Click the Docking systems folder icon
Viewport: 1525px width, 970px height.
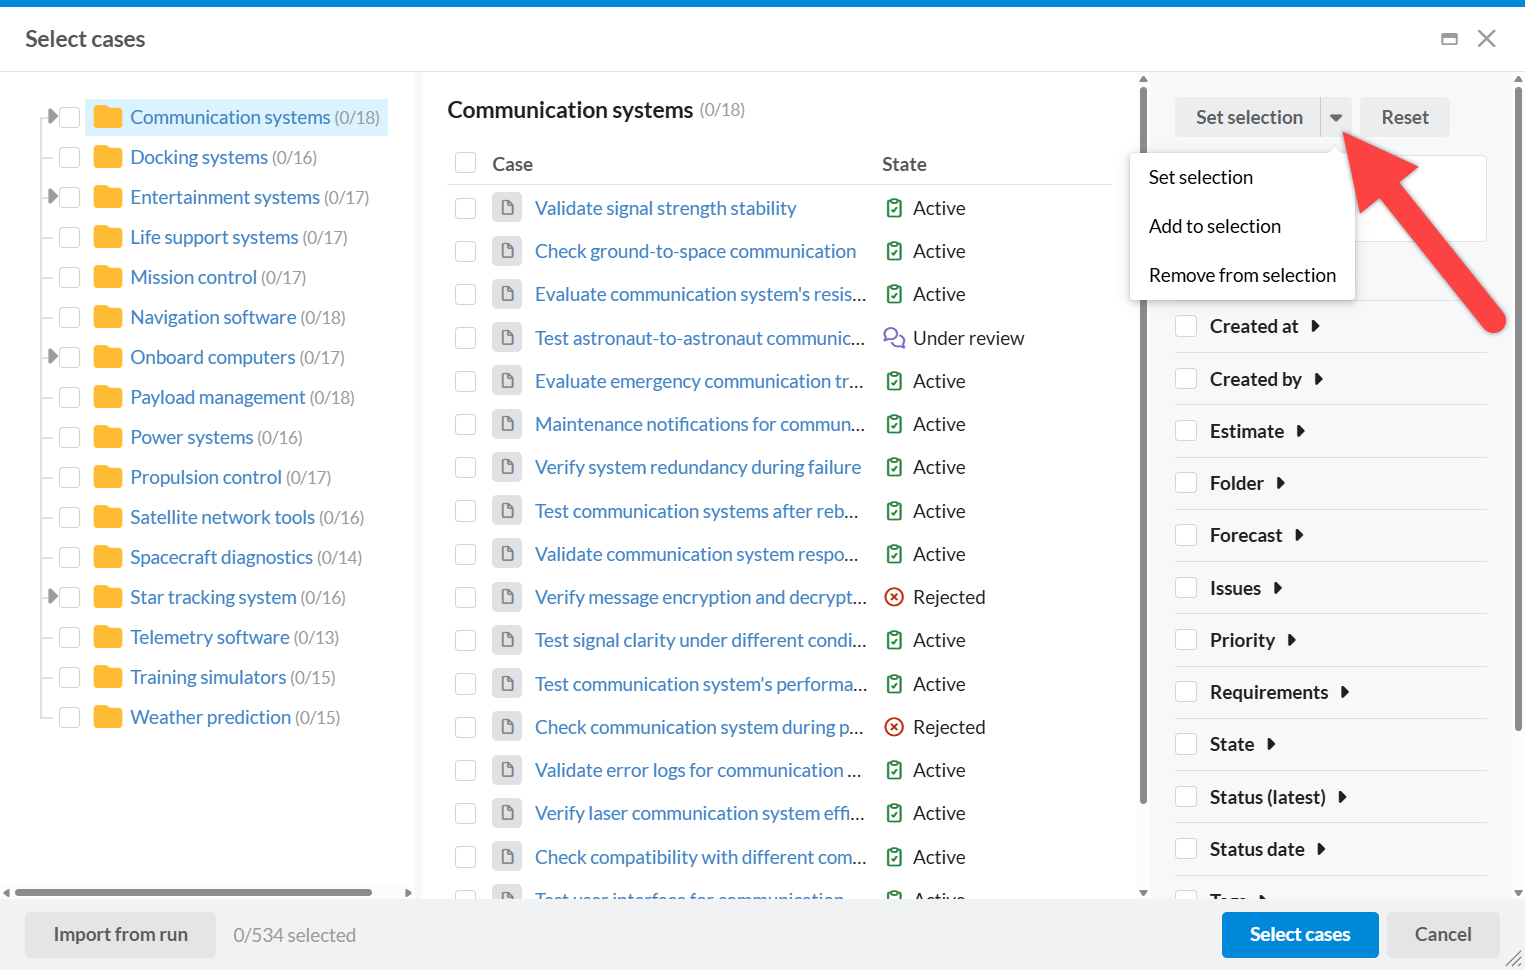point(108,157)
